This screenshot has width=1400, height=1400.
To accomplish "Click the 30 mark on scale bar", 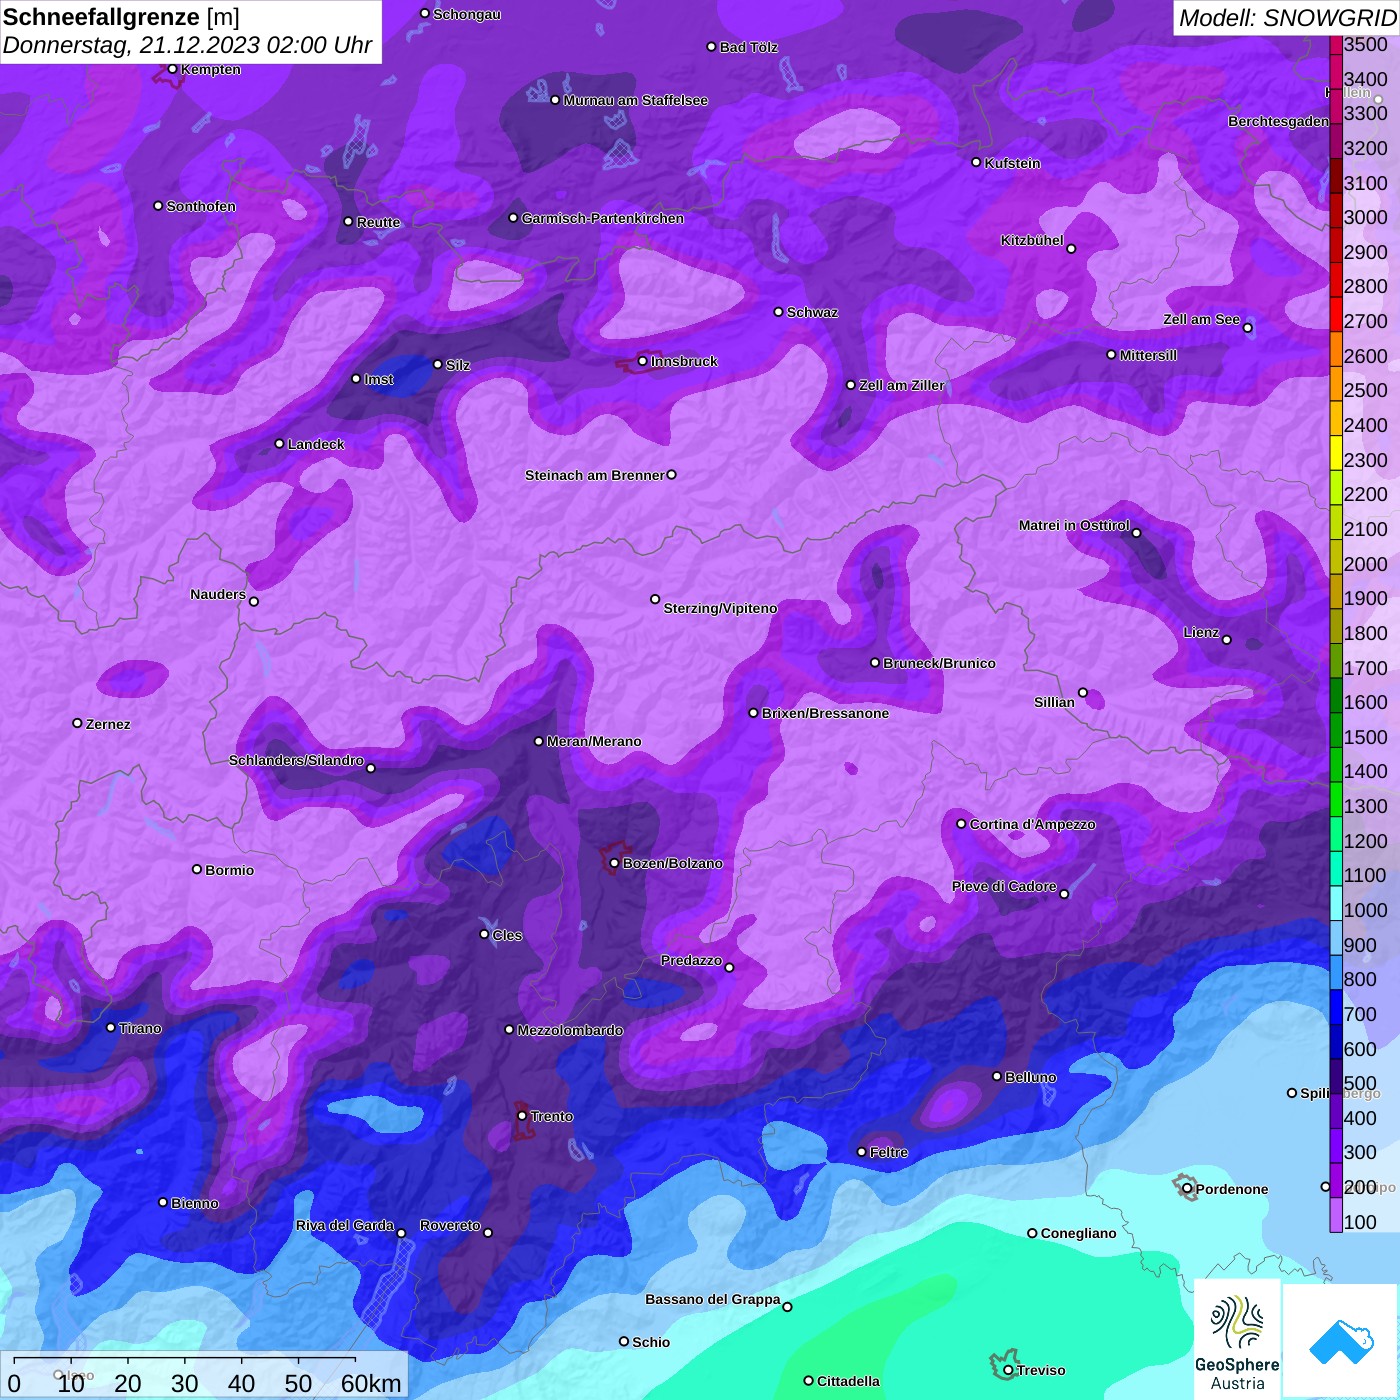I will tap(184, 1383).
